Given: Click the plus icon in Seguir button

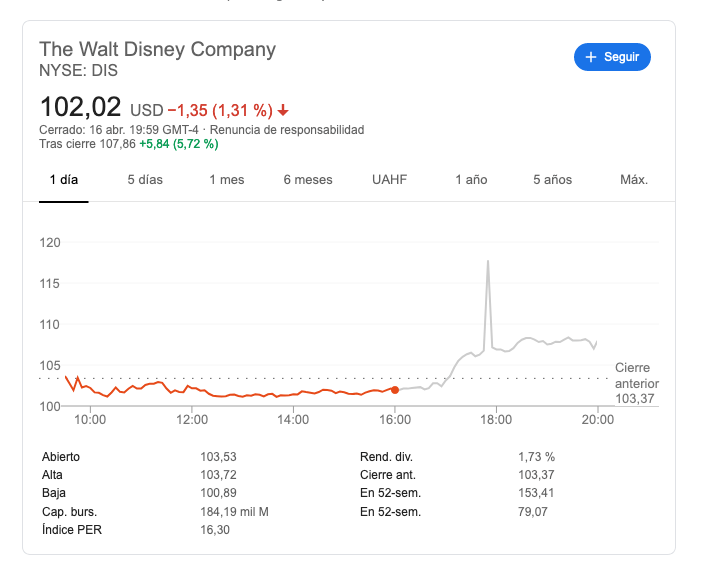Looking at the screenshot, I should point(591,57).
